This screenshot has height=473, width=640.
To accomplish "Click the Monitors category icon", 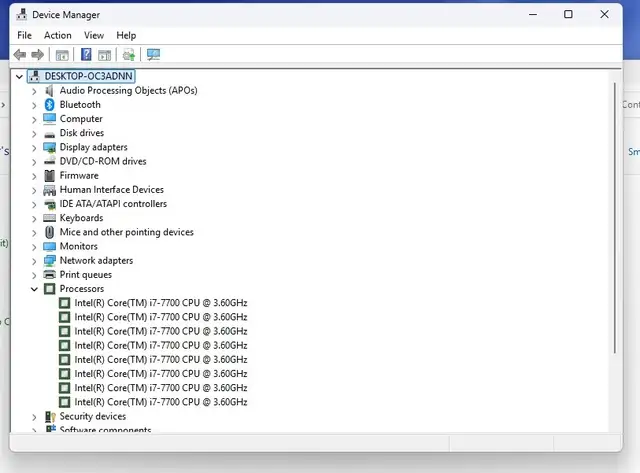I will click(49, 246).
